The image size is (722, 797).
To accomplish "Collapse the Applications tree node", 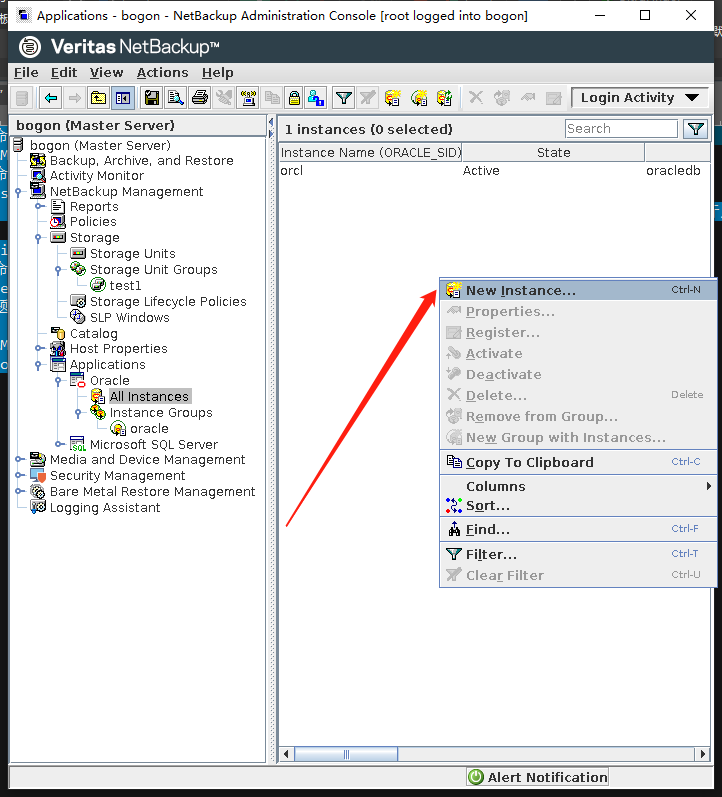I will pyautogui.click(x=38, y=365).
